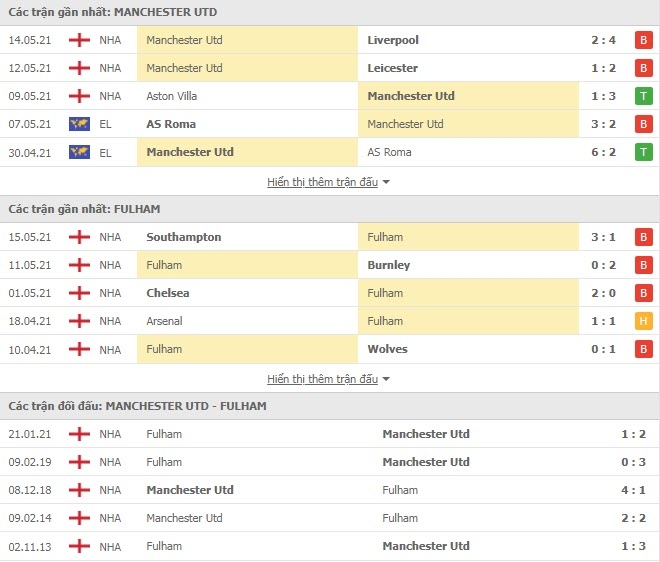
Task: Click the green T badge on the 30.04.21 row
Action: click(643, 152)
